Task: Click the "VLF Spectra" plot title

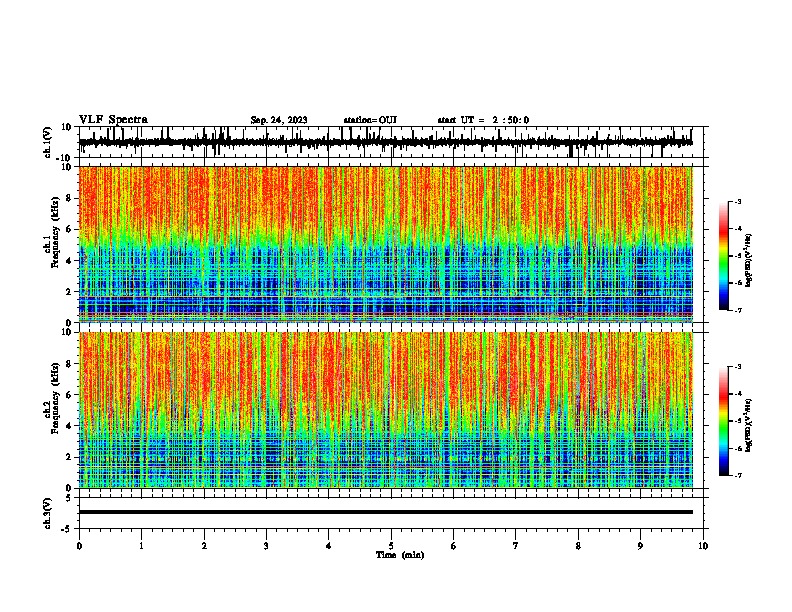Action: [113, 120]
